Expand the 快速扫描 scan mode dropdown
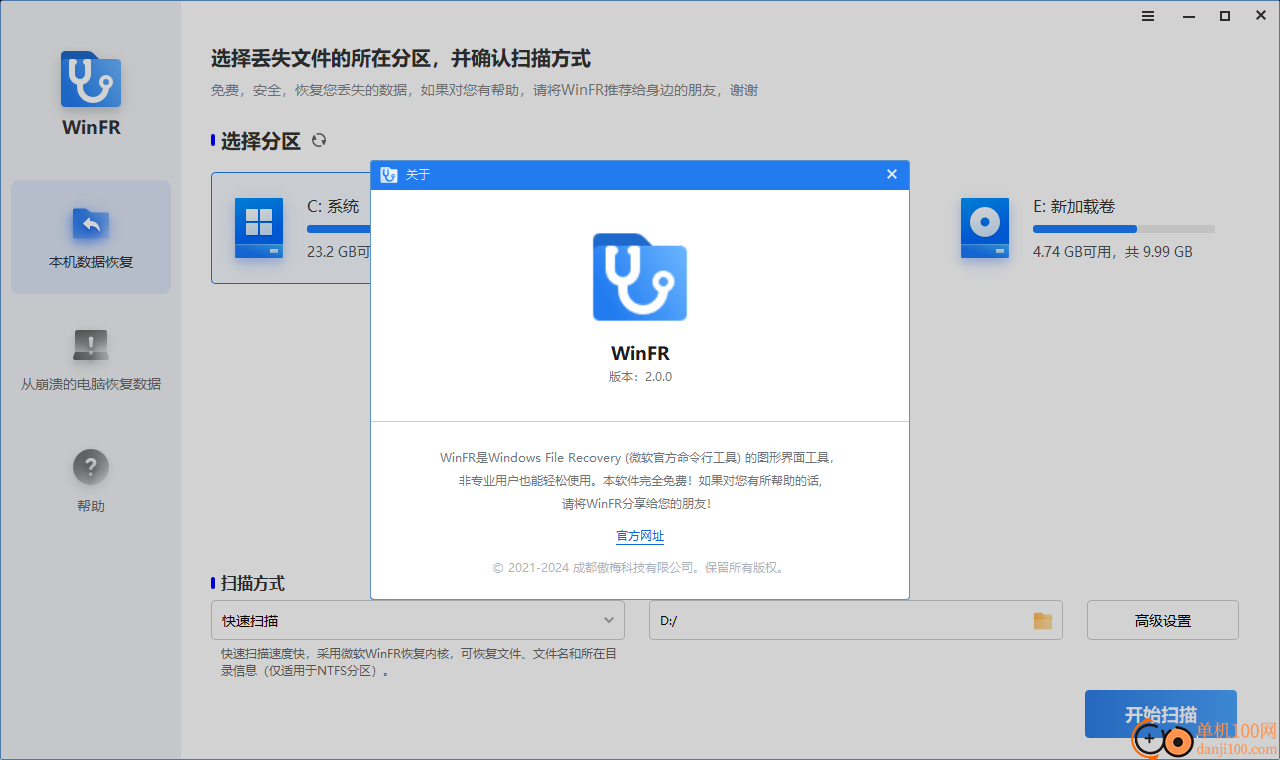This screenshot has height=760, width=1280. point(418,620)
